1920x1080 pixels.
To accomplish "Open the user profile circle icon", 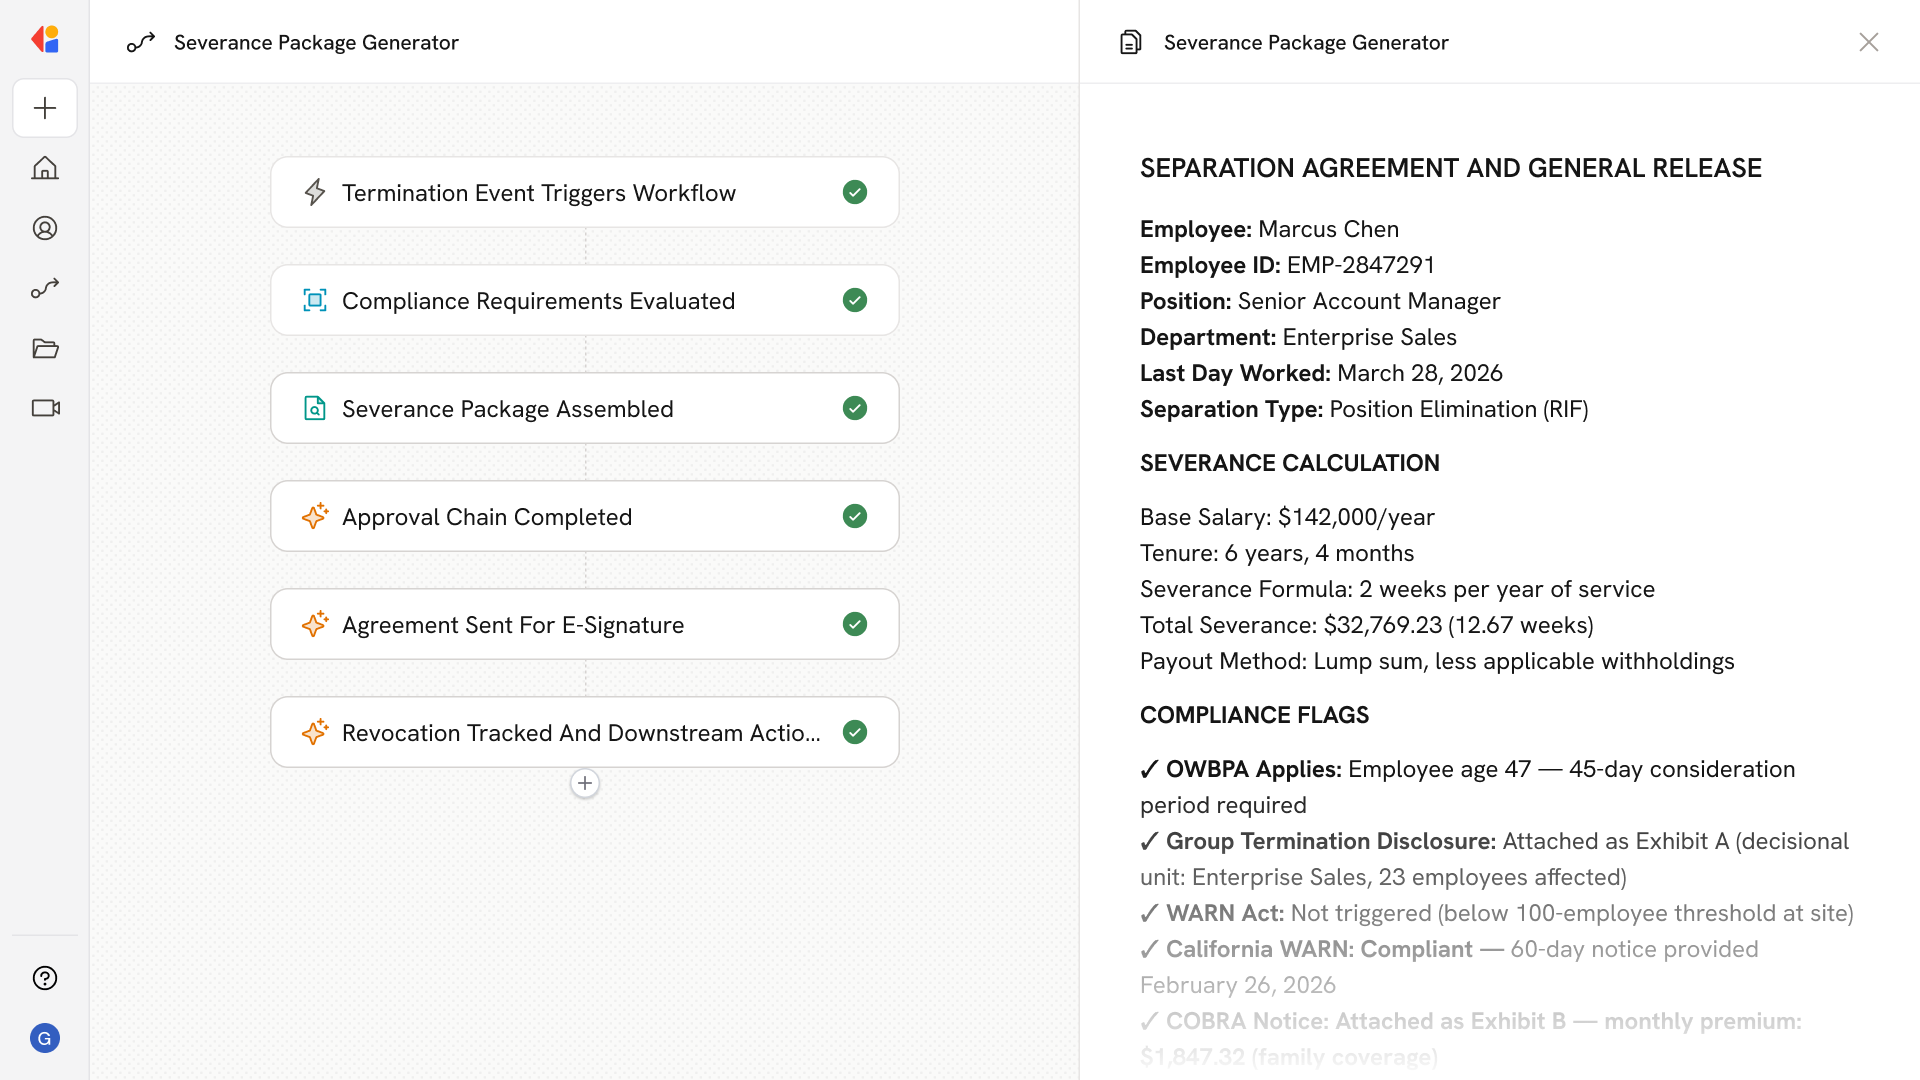I will (x=45, y=228).
